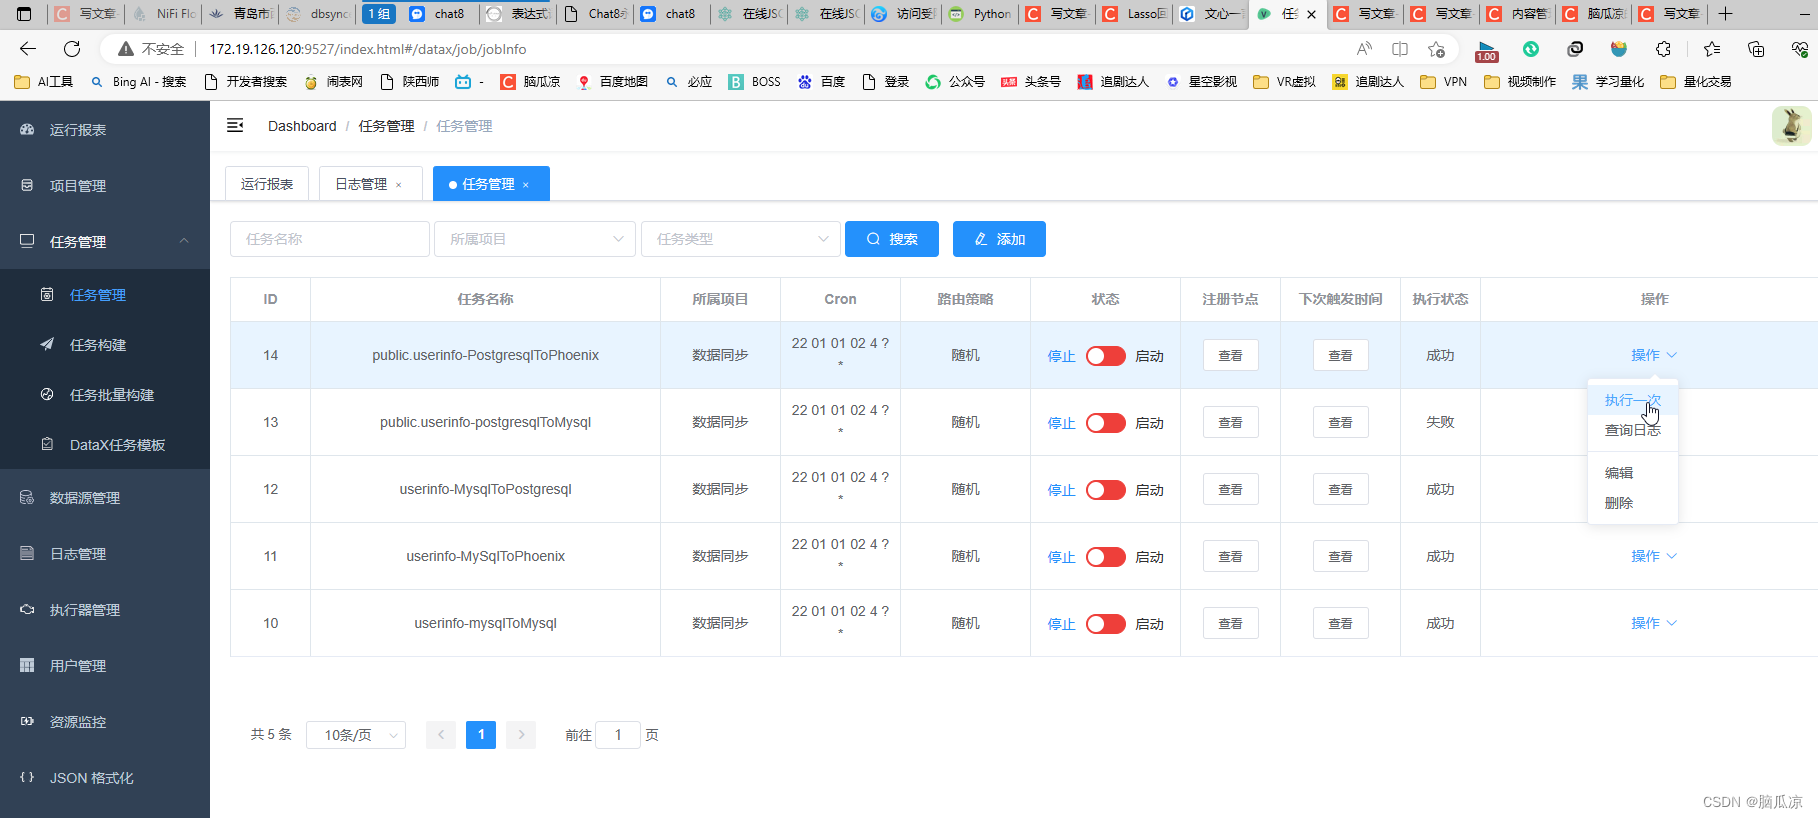Click the 任务批量构建 icon in sidebar
Viewport: 1818px width, 818px height.
click(x=47, y=395)
